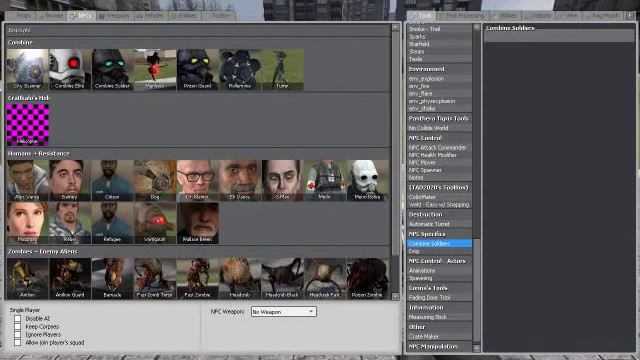
Task: Spawn the Poison Zombie NPC
Action: tap(367, 278)
